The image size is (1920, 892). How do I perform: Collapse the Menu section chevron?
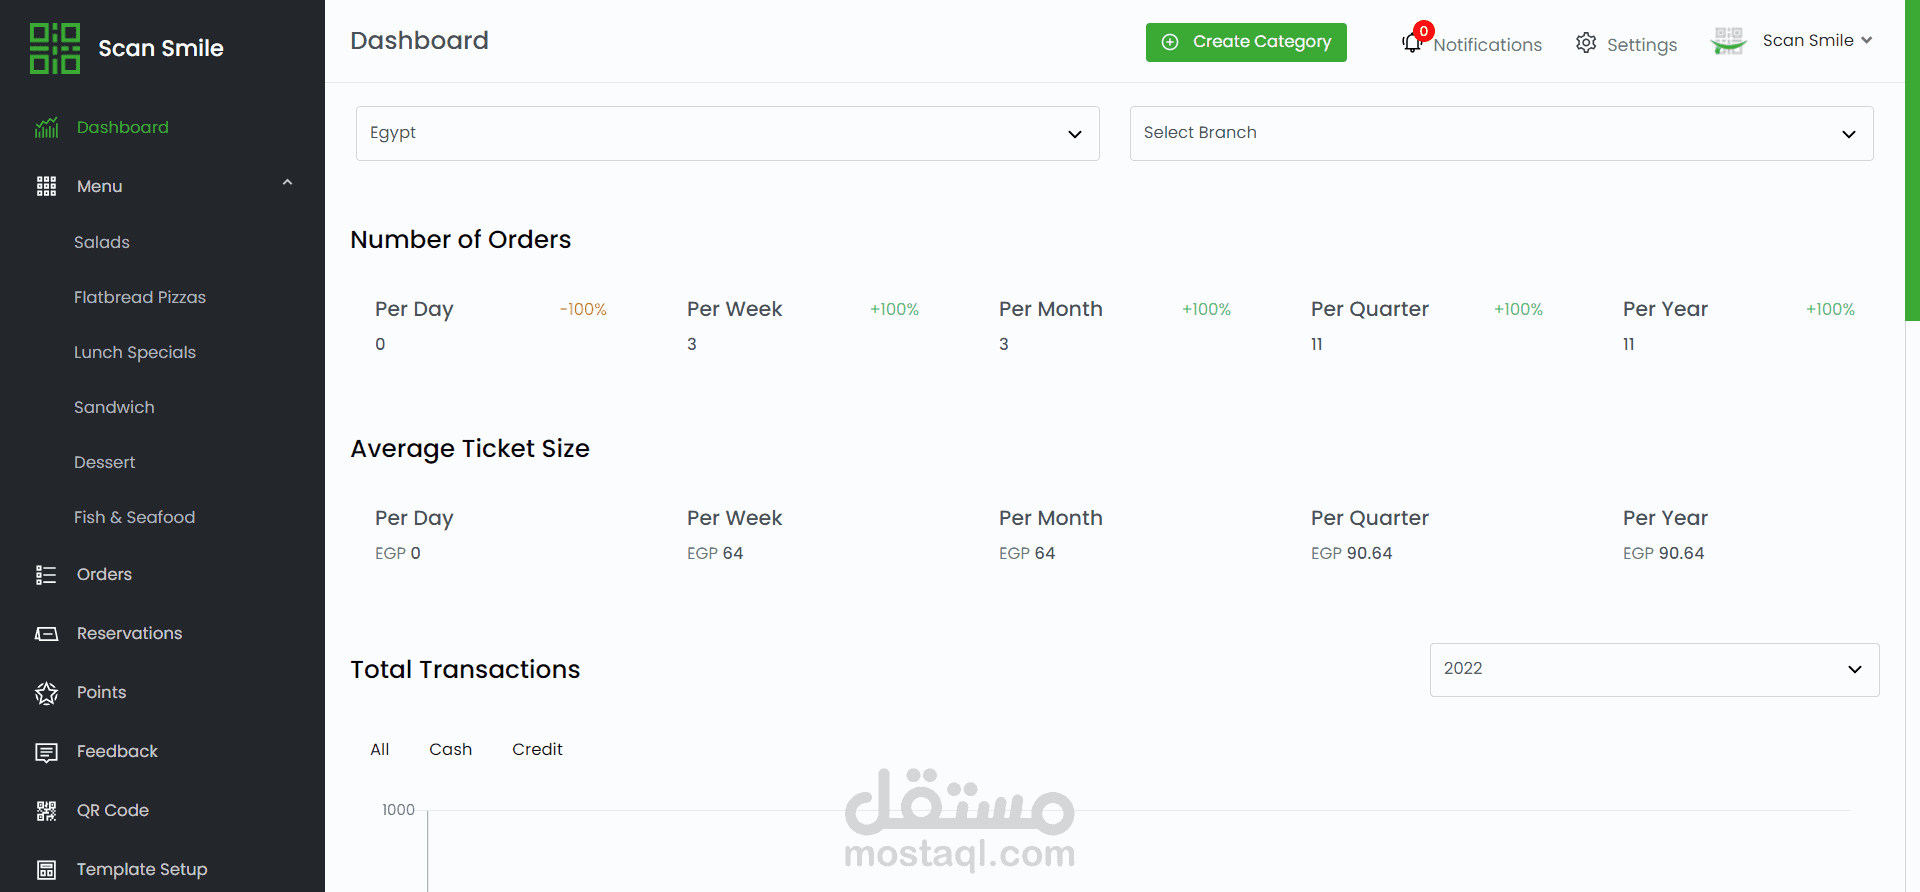click(x=287, y=183)
